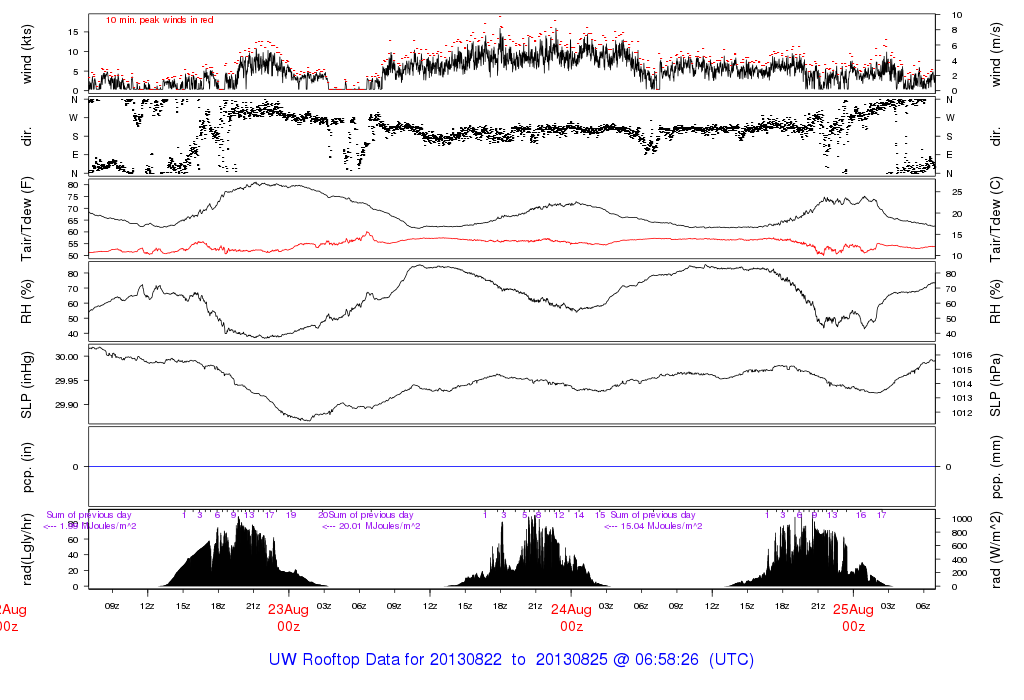Click the '00z' label under 24Aug
Viewport: 1024px width, 700px height.
click(x=571, y=627)
